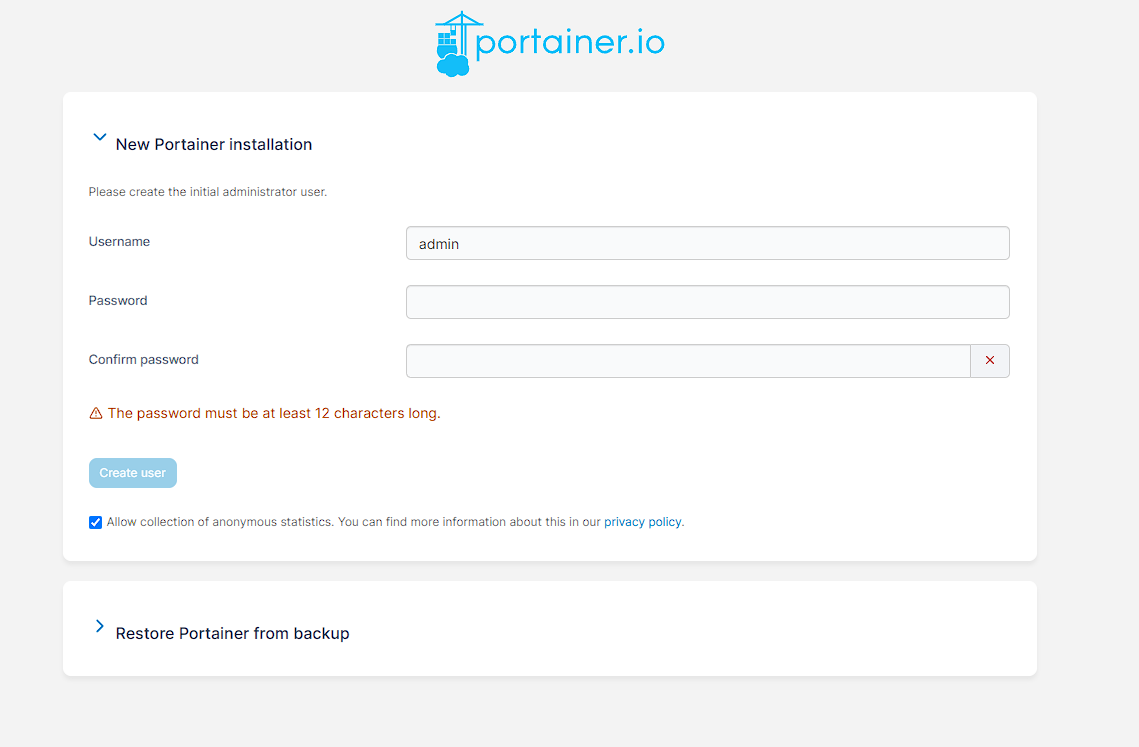Click 'New Portainer installation' heading text
1139x747 pixels.
(214, 145)
